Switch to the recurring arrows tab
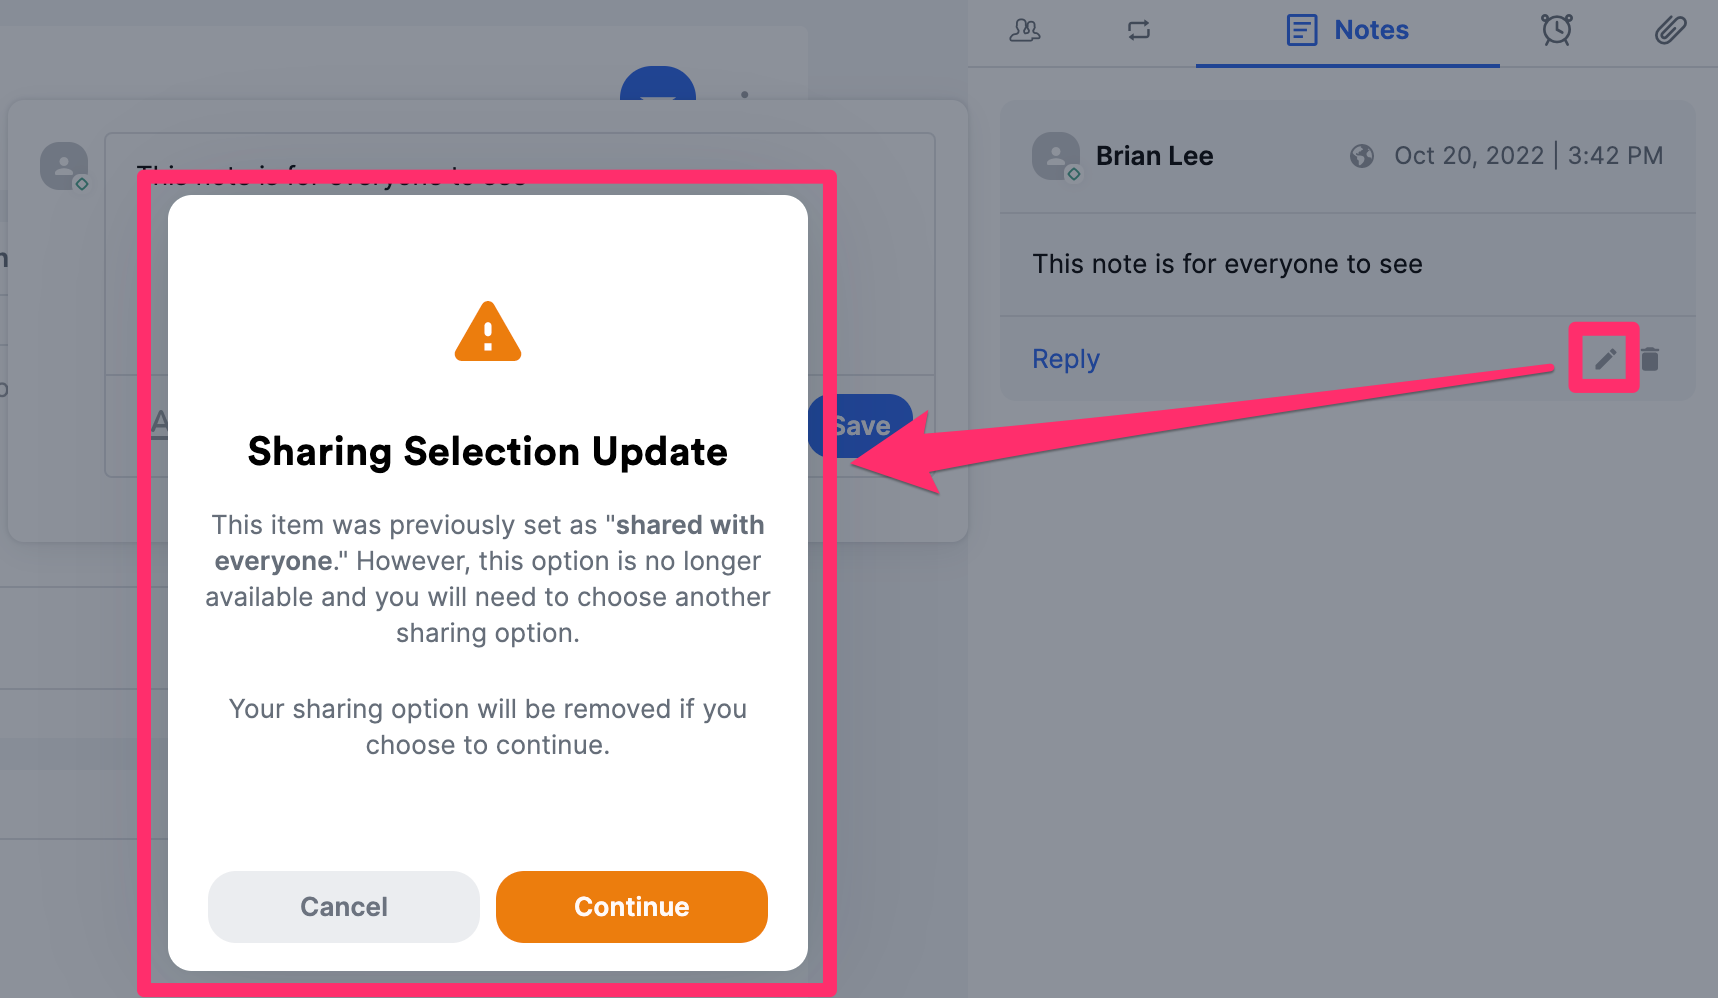This screenshot has width=1718, height=998. (1139, 30)
